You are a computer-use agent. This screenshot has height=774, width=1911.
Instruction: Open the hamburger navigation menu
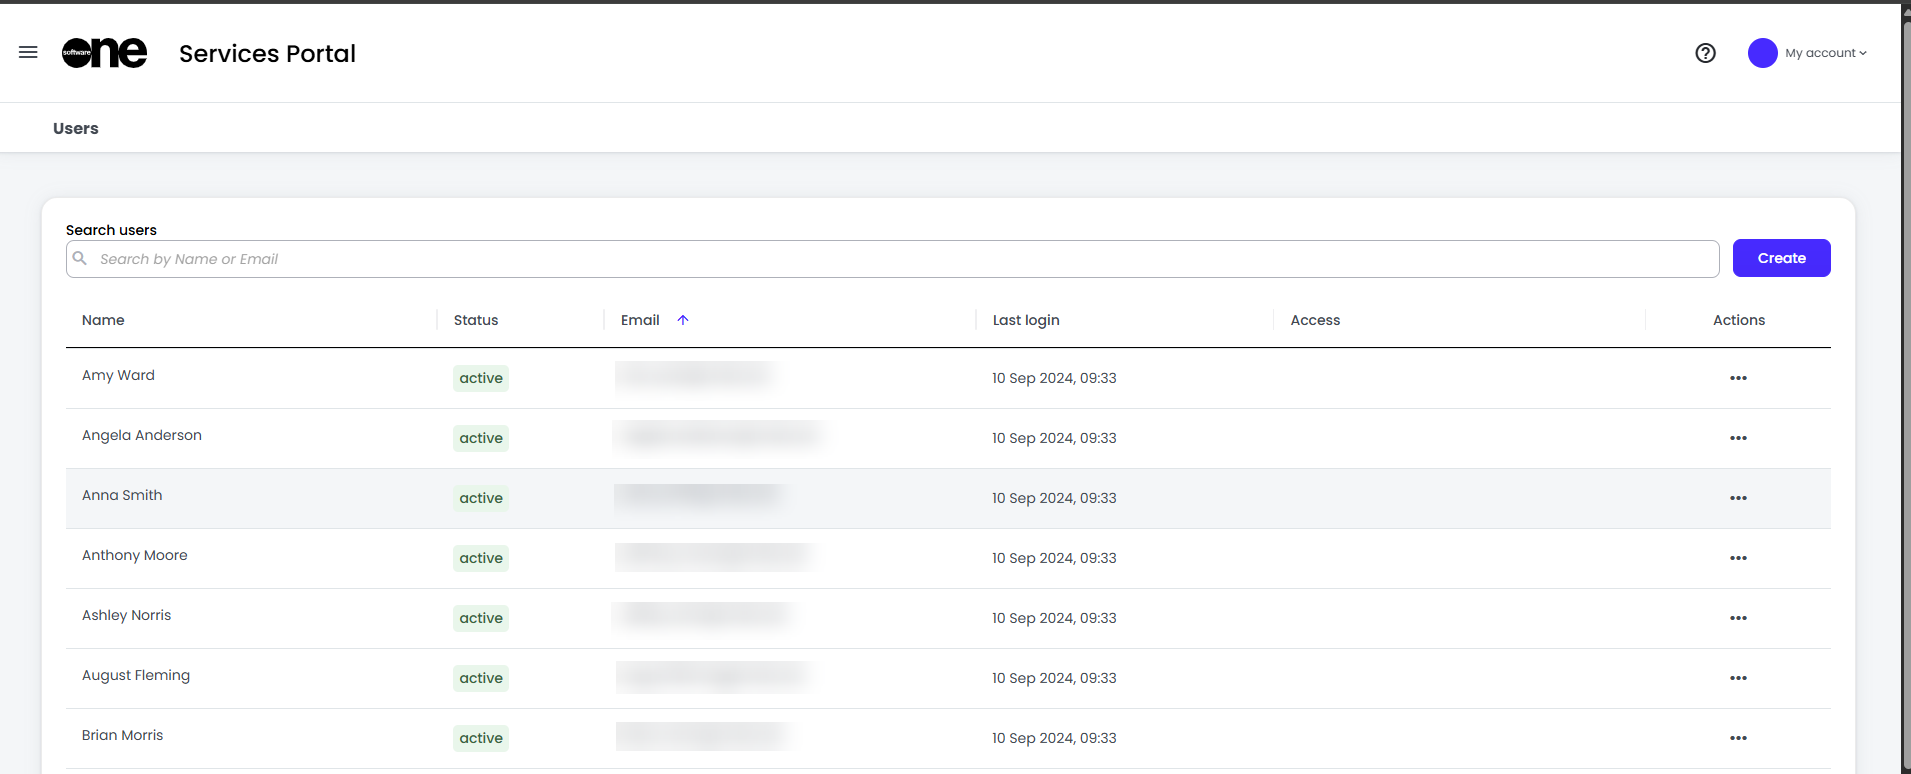coord(28,52)
